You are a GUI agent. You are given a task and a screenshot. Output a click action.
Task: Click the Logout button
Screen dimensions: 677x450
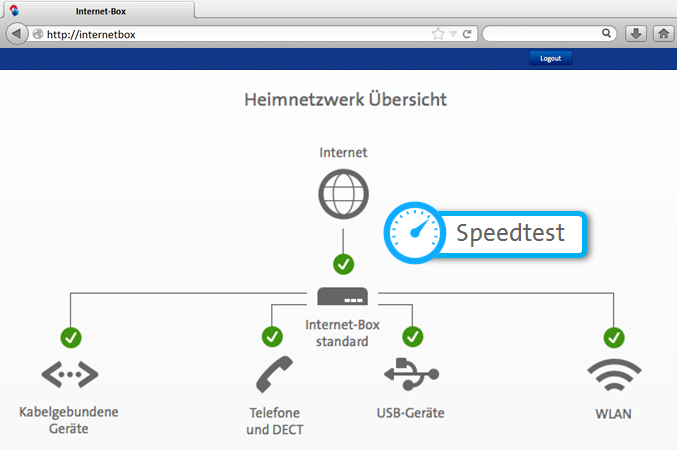550,58
